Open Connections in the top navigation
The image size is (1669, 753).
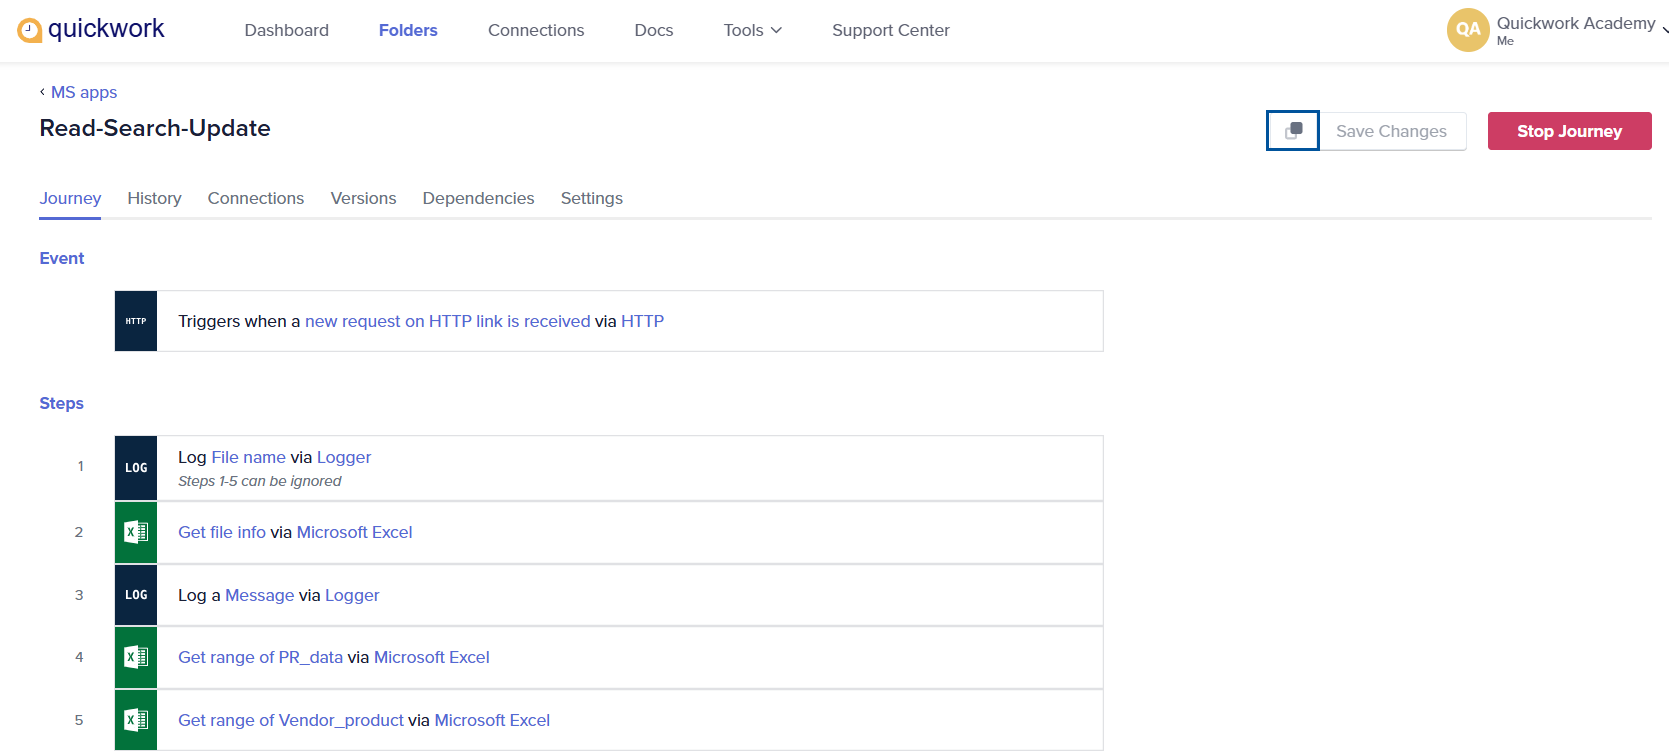pos(536,30)
